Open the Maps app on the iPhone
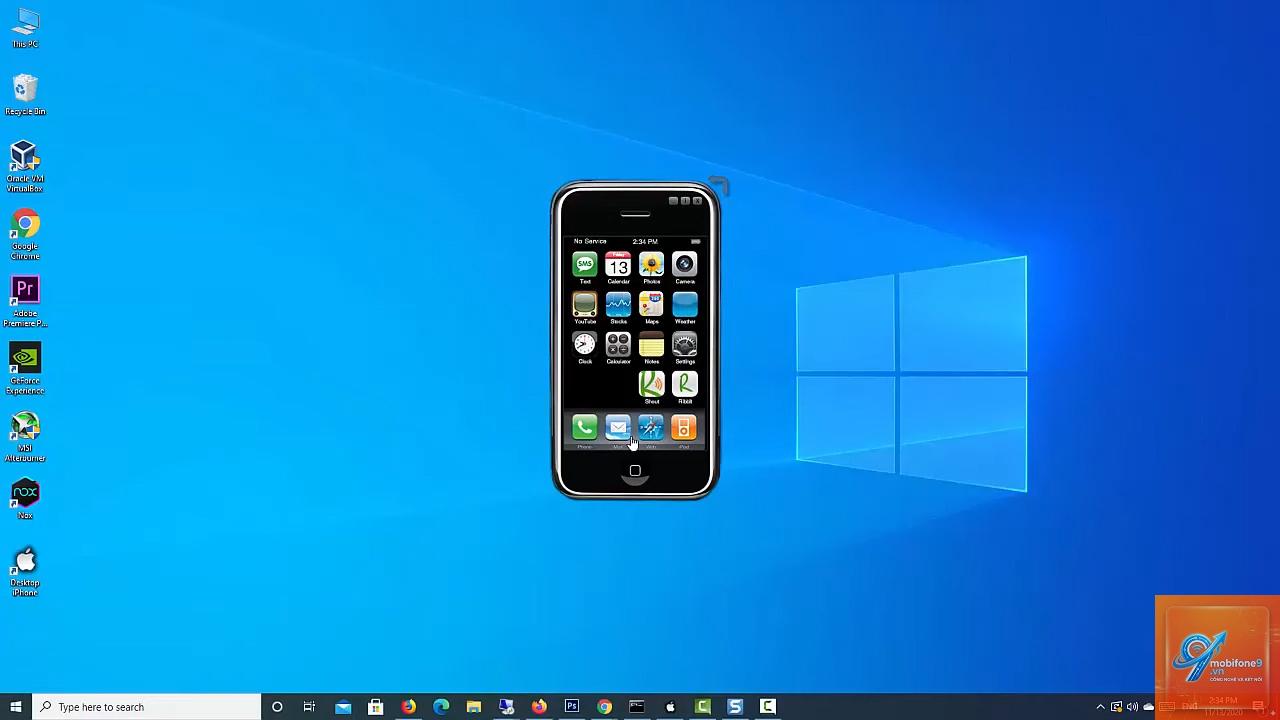The height and width of the screenshot is (720, 1280). 651,305
